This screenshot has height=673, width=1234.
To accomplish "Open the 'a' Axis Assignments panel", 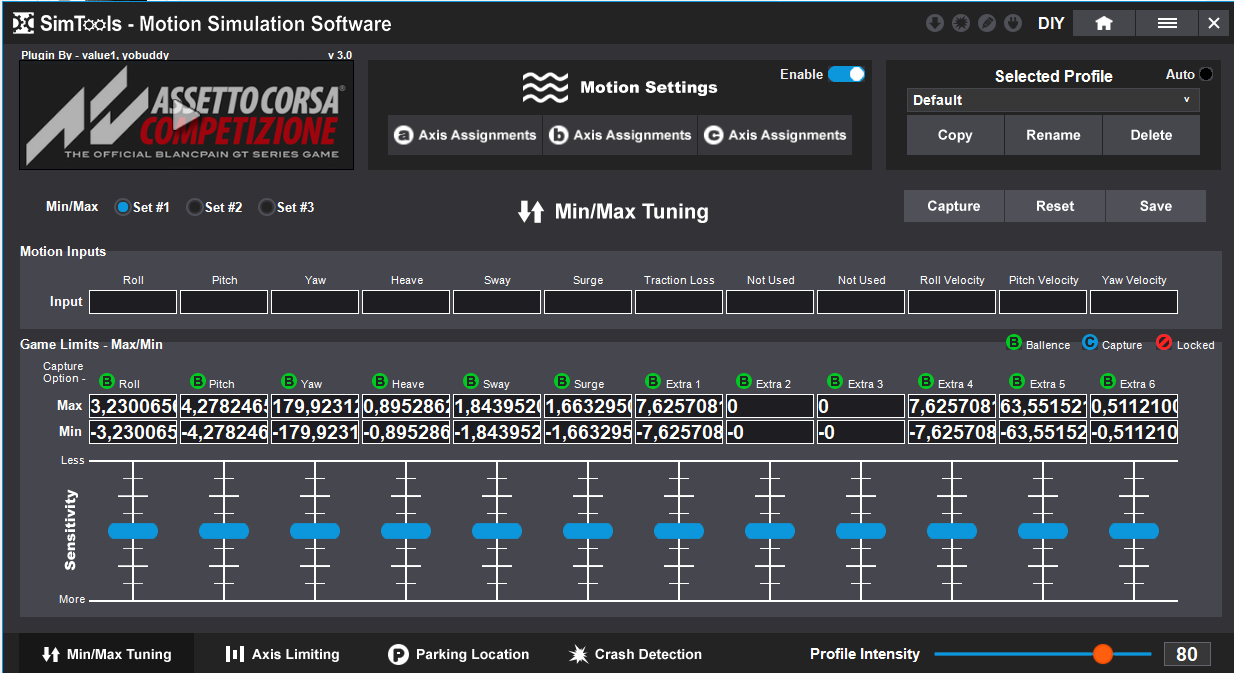I will pyautogui.click(x=465, y=135).
